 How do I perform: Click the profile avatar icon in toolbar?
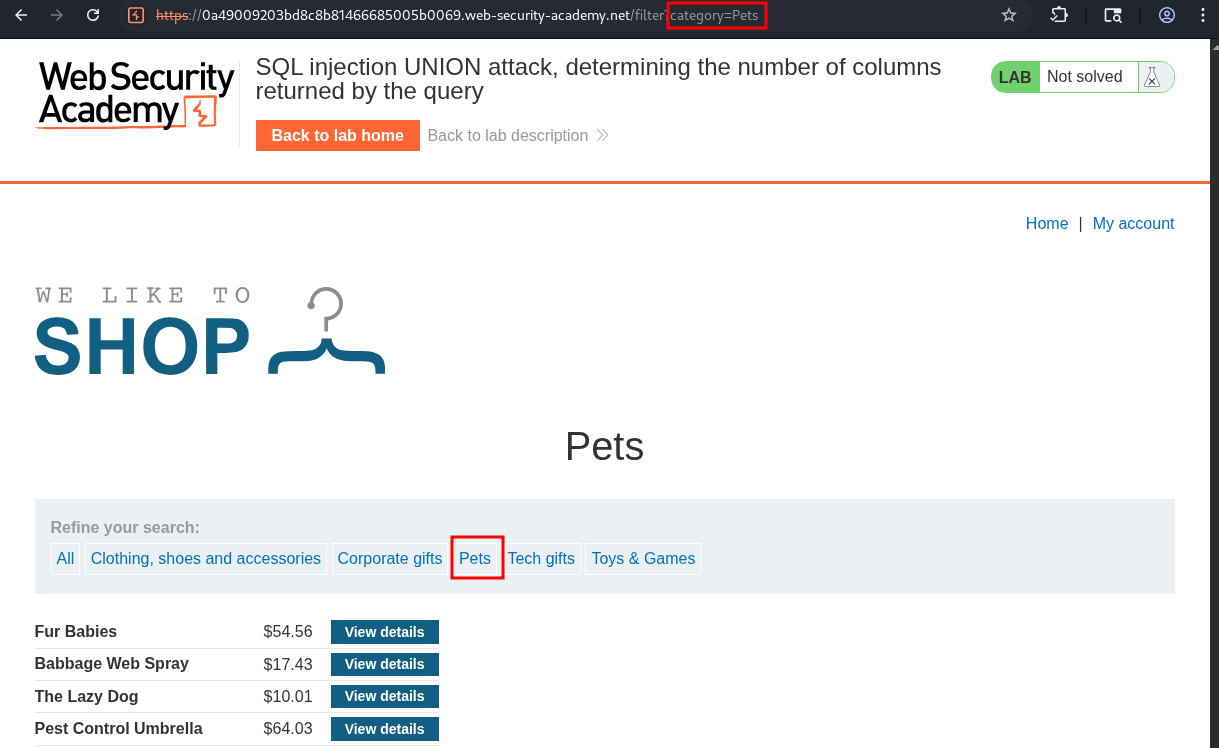click(x=1167, y=15)
